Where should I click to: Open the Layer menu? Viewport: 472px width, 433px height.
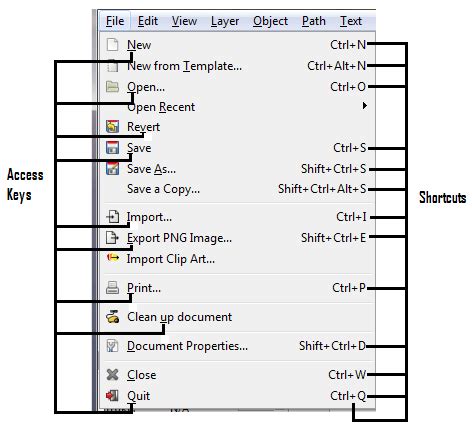pyautogui.click(x=225, y=21)
